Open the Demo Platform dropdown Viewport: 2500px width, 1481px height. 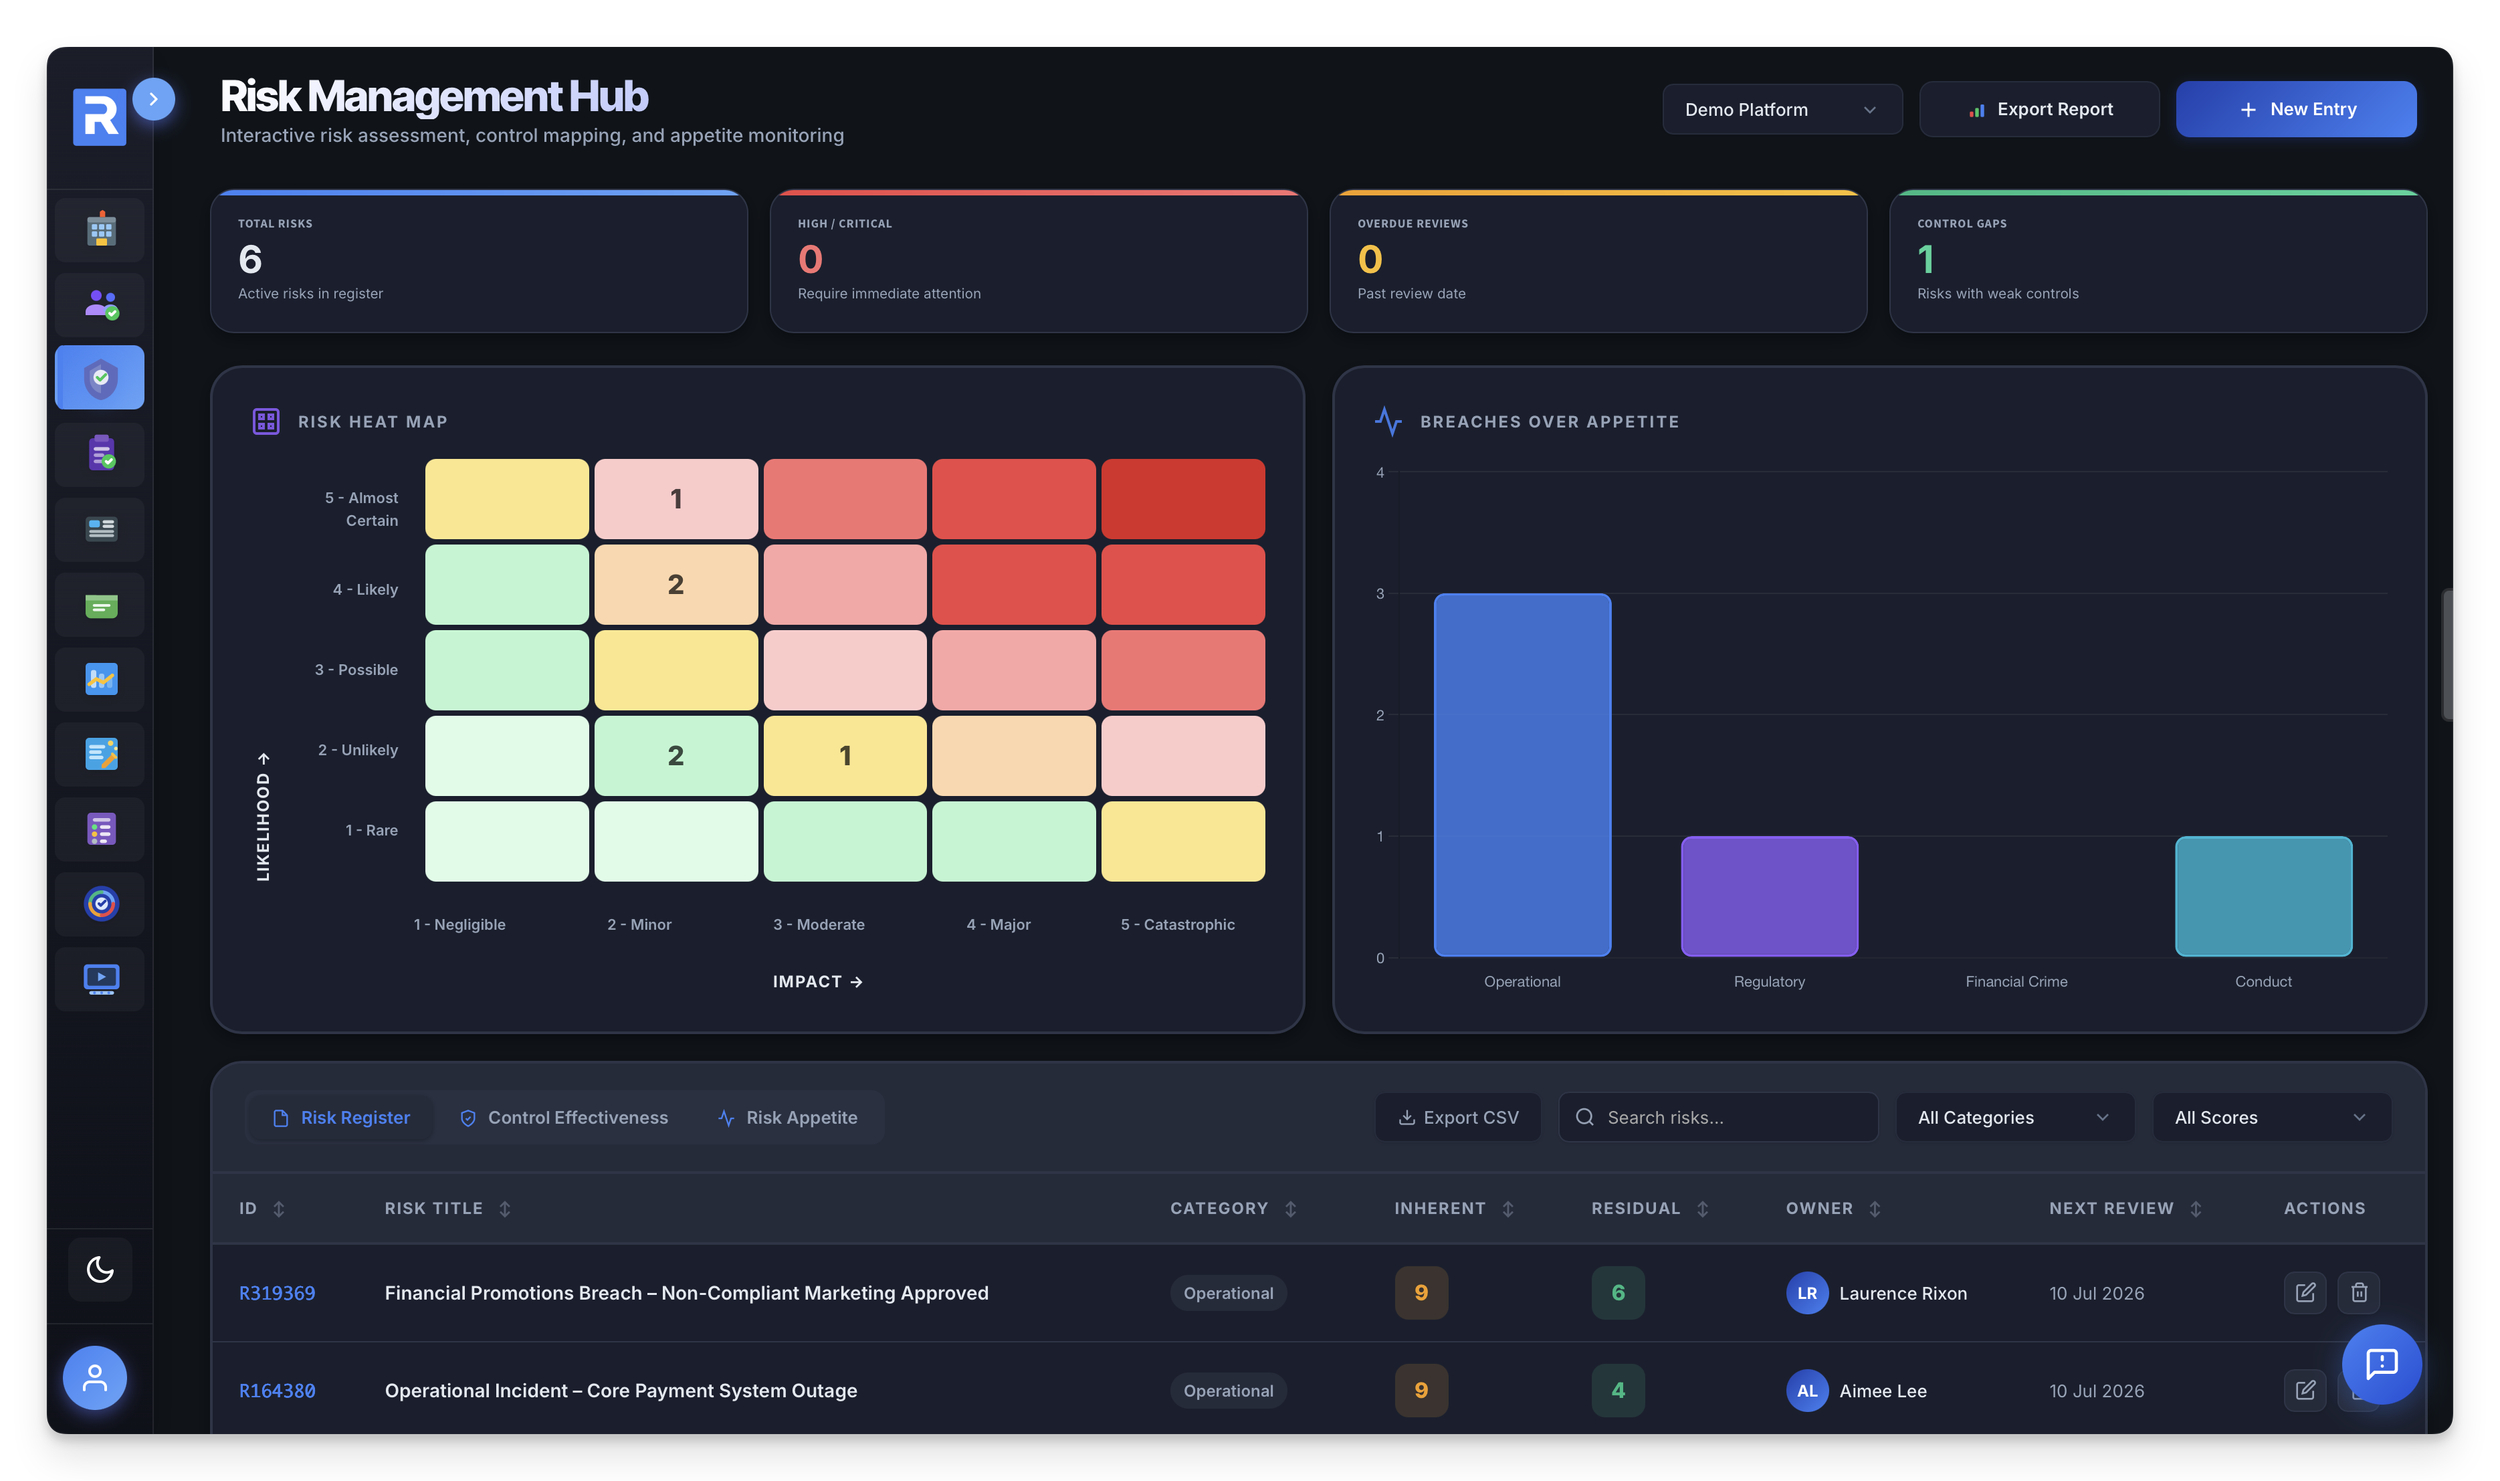coord(1781,109)
